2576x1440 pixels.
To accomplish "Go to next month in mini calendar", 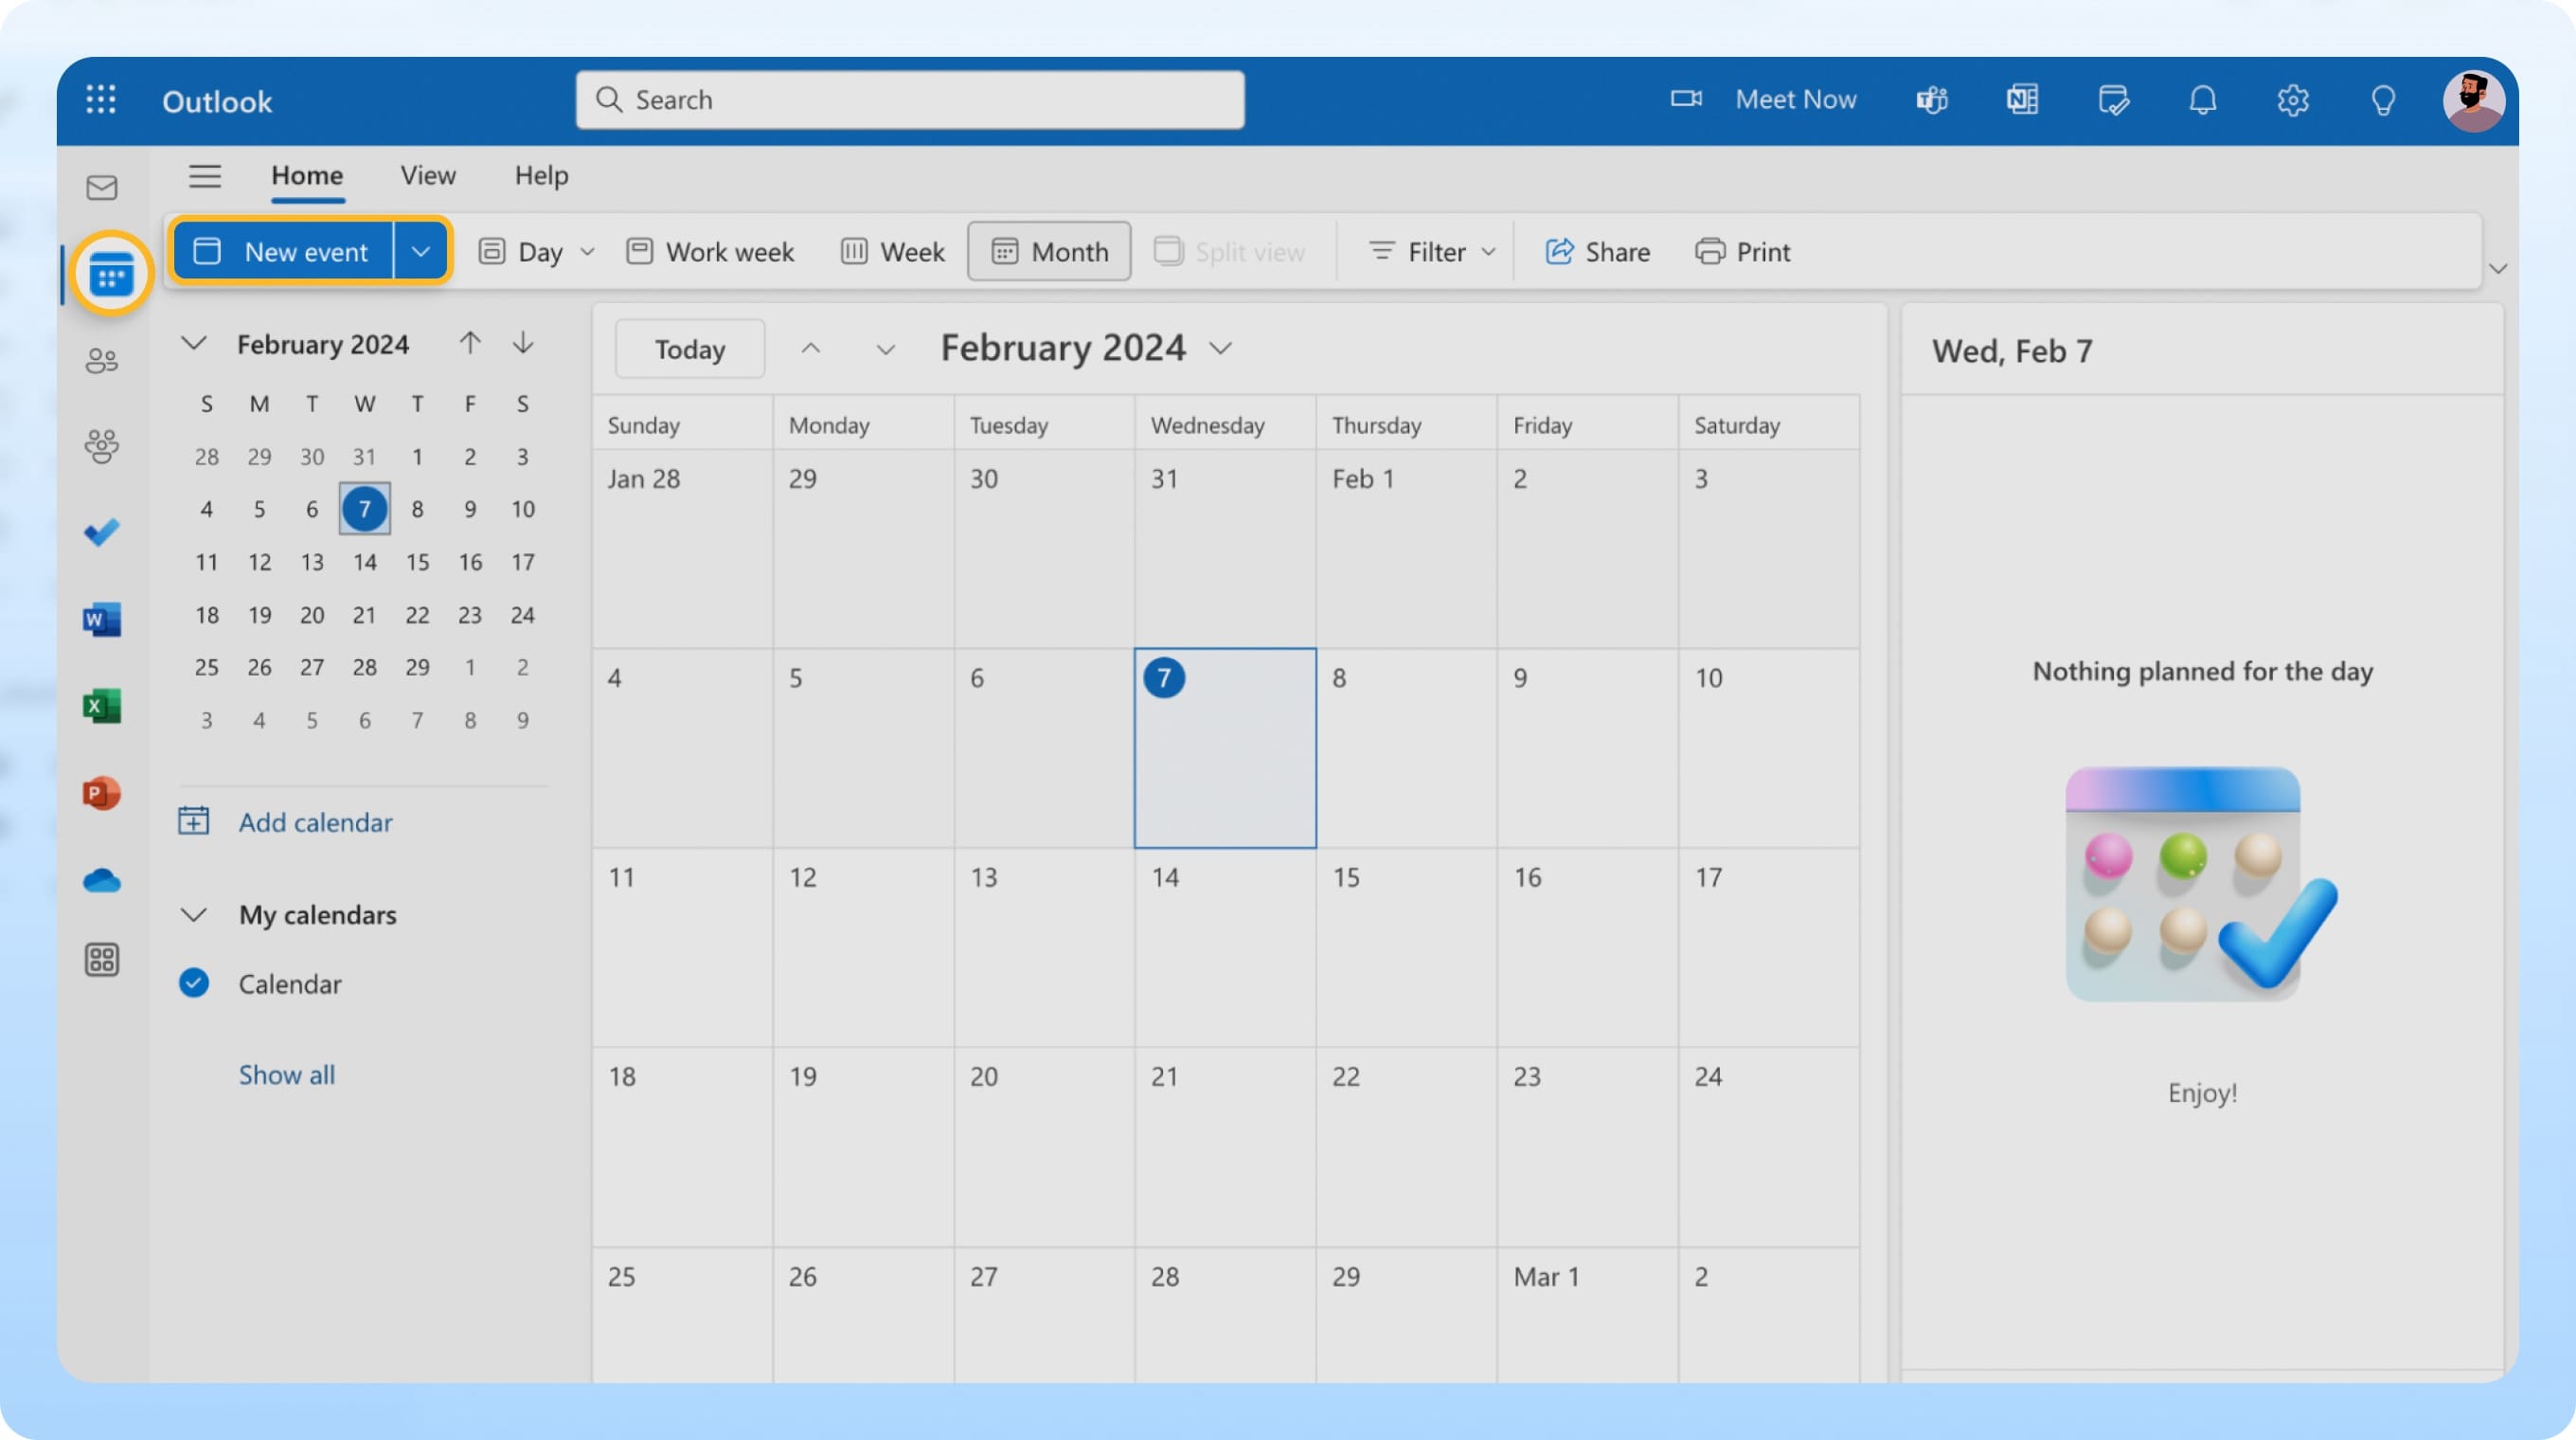I will pyautogui.click(x=523, y=343).
